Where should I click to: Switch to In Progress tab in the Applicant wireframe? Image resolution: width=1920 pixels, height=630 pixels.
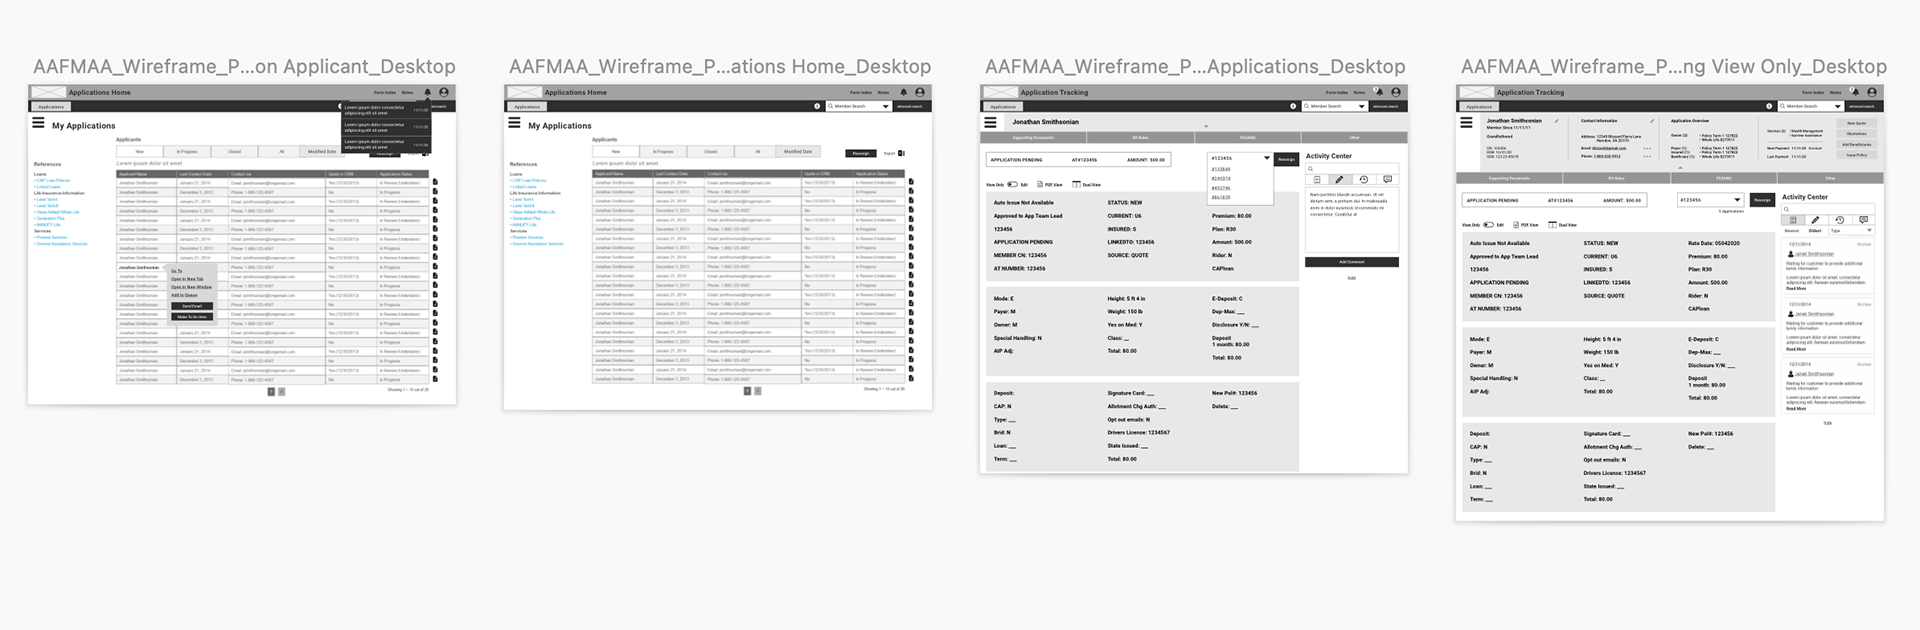(x=187, y=152)
